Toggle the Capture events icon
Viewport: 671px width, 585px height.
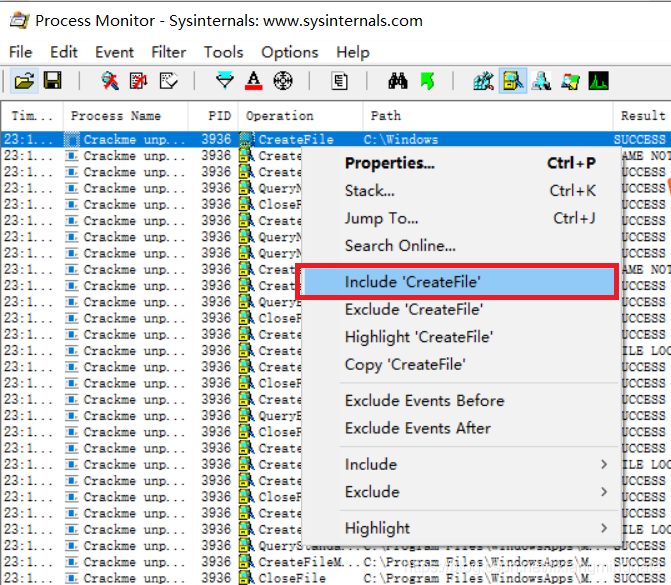coord(110,80)
